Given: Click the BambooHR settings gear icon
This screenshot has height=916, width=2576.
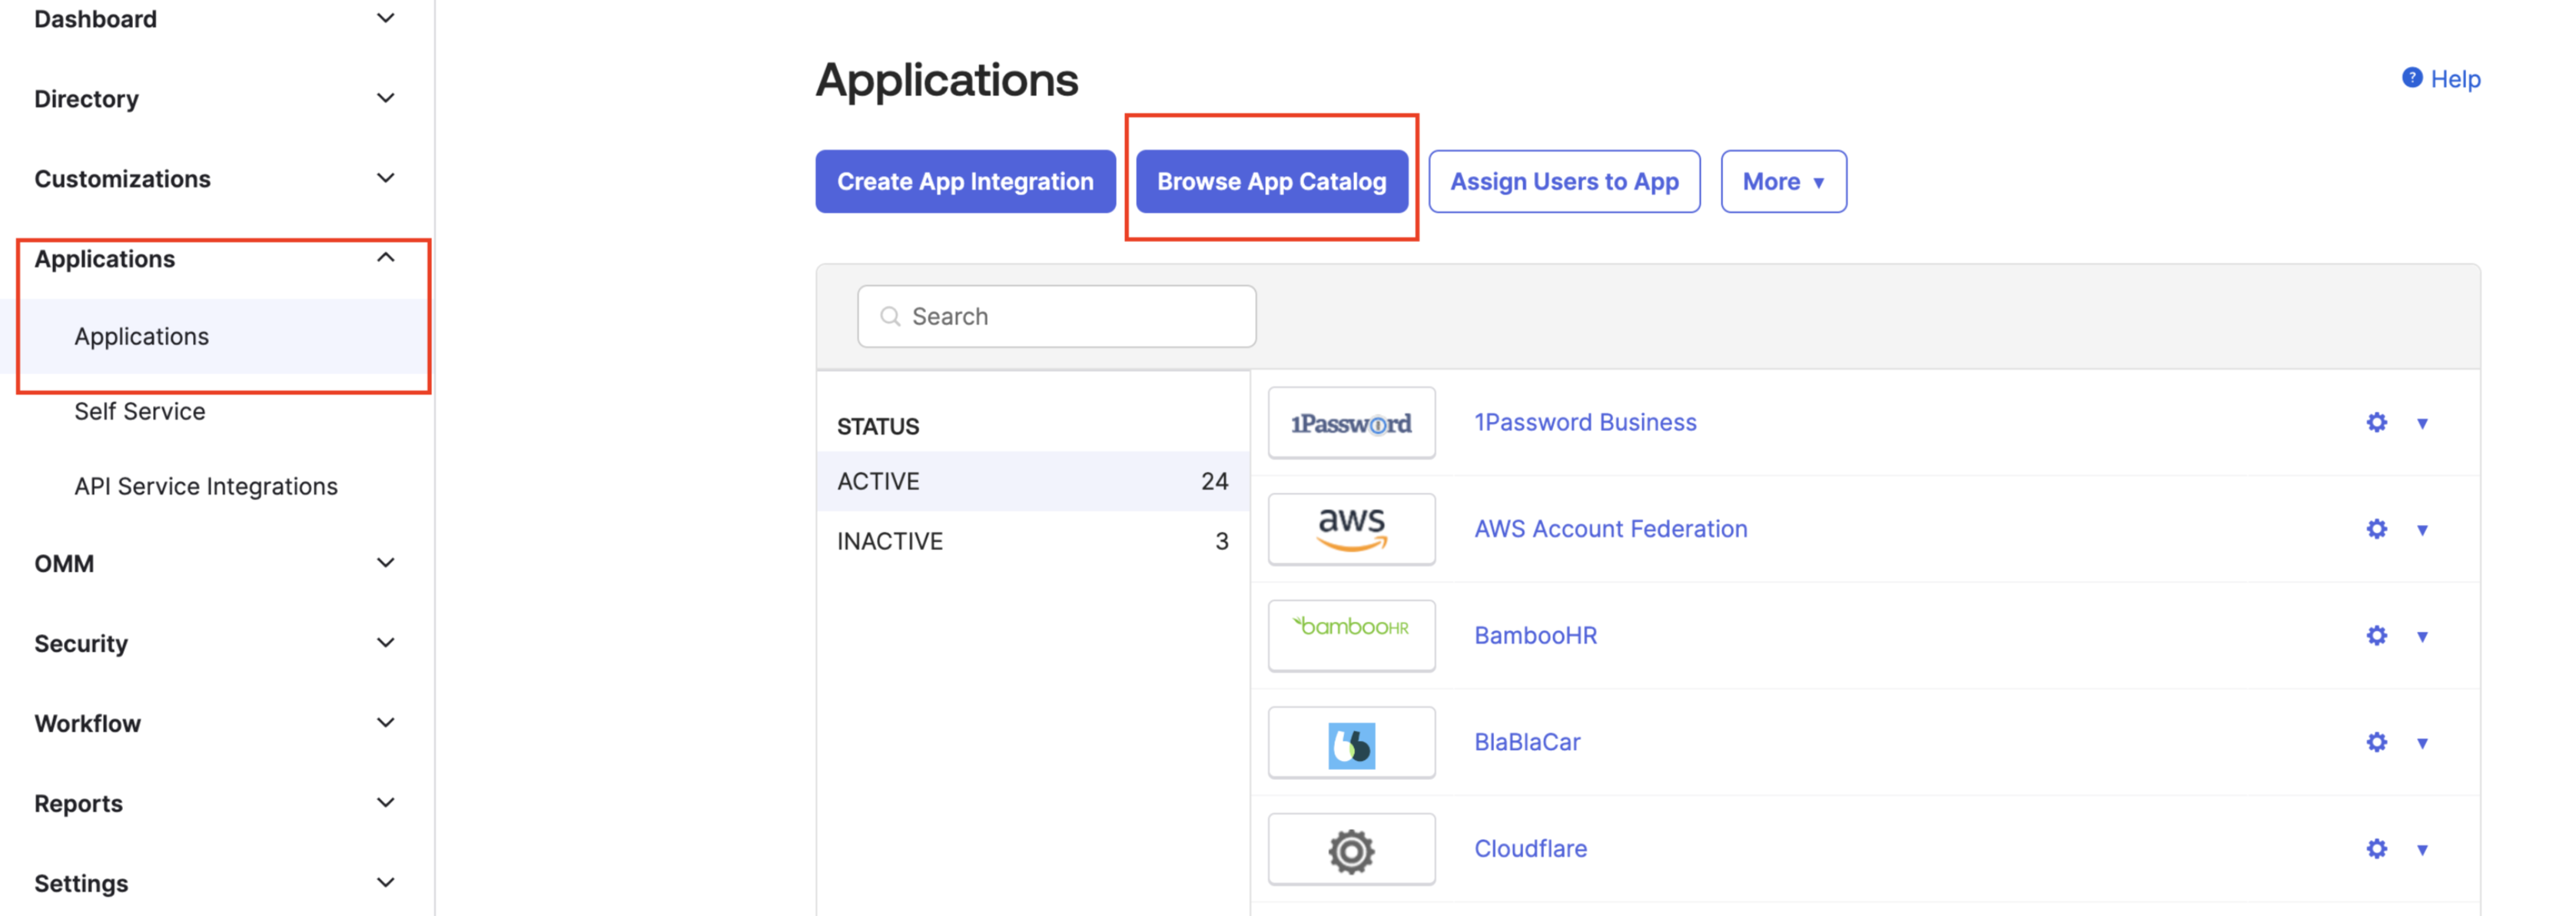Looking at the screenshot, I should [2376, 636].
